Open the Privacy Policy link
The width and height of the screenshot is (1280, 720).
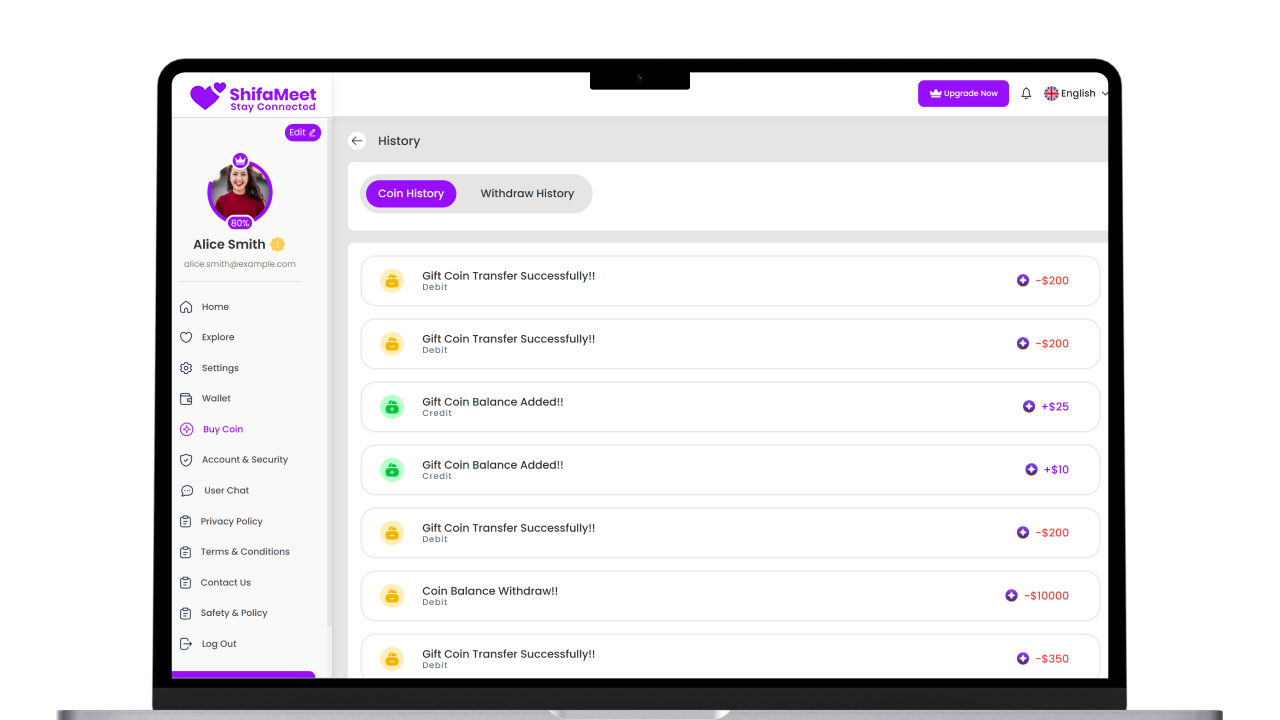tap(231, 522)
